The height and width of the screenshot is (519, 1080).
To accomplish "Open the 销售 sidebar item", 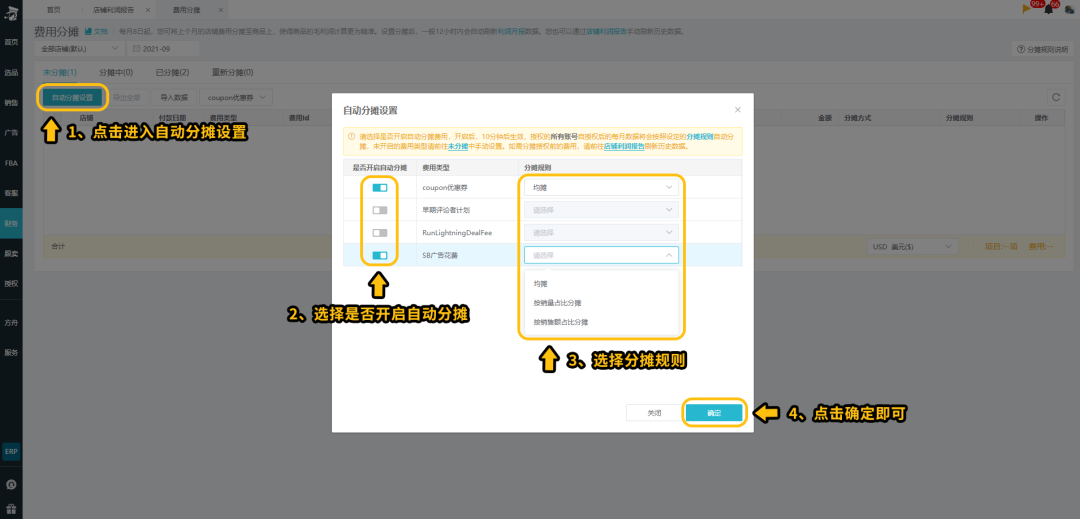I will pos(11,103).
